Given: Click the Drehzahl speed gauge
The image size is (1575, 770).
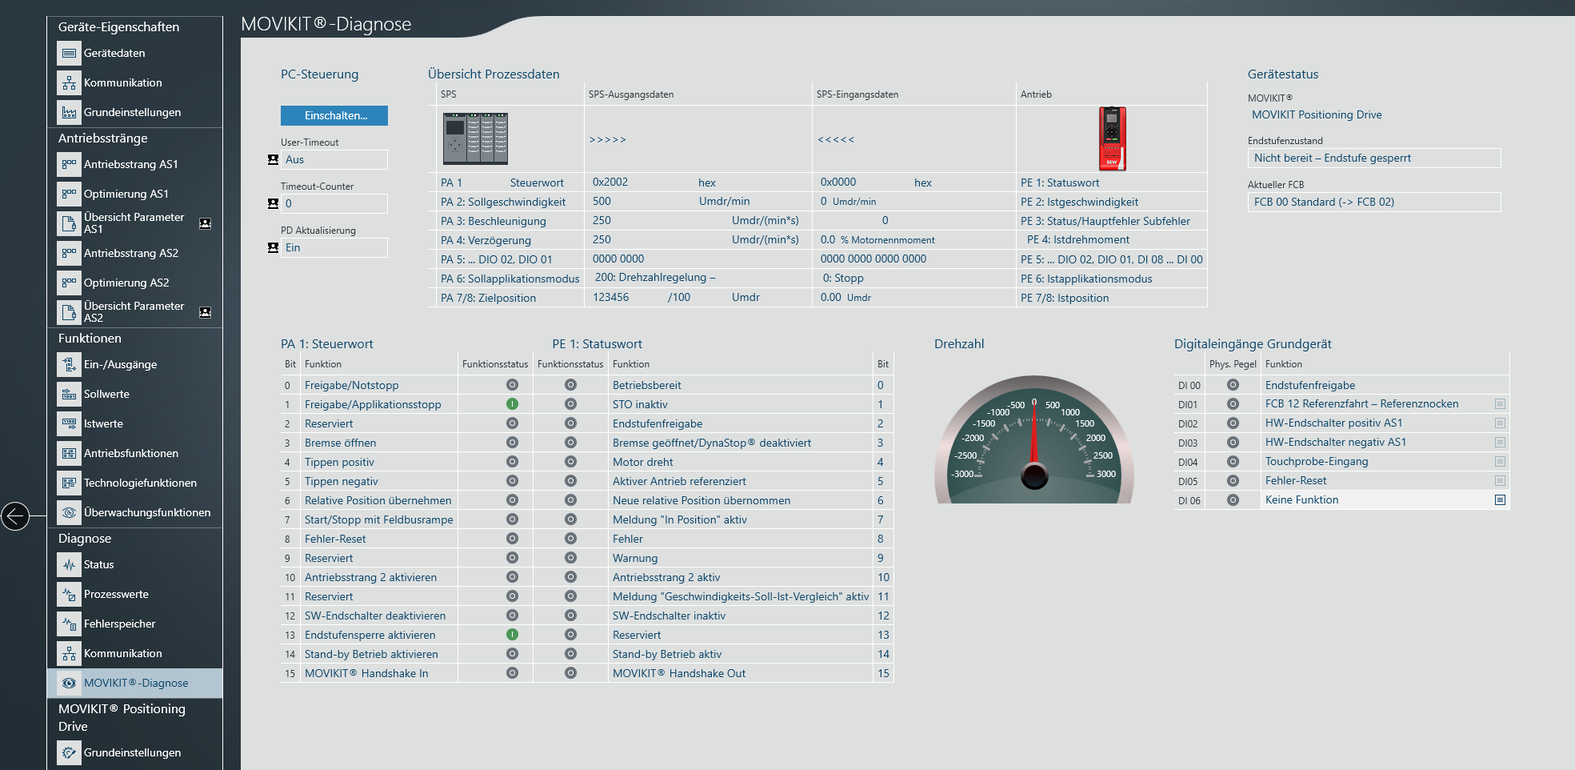Looking at the screenshot, I should click(x=1034, y=440).
